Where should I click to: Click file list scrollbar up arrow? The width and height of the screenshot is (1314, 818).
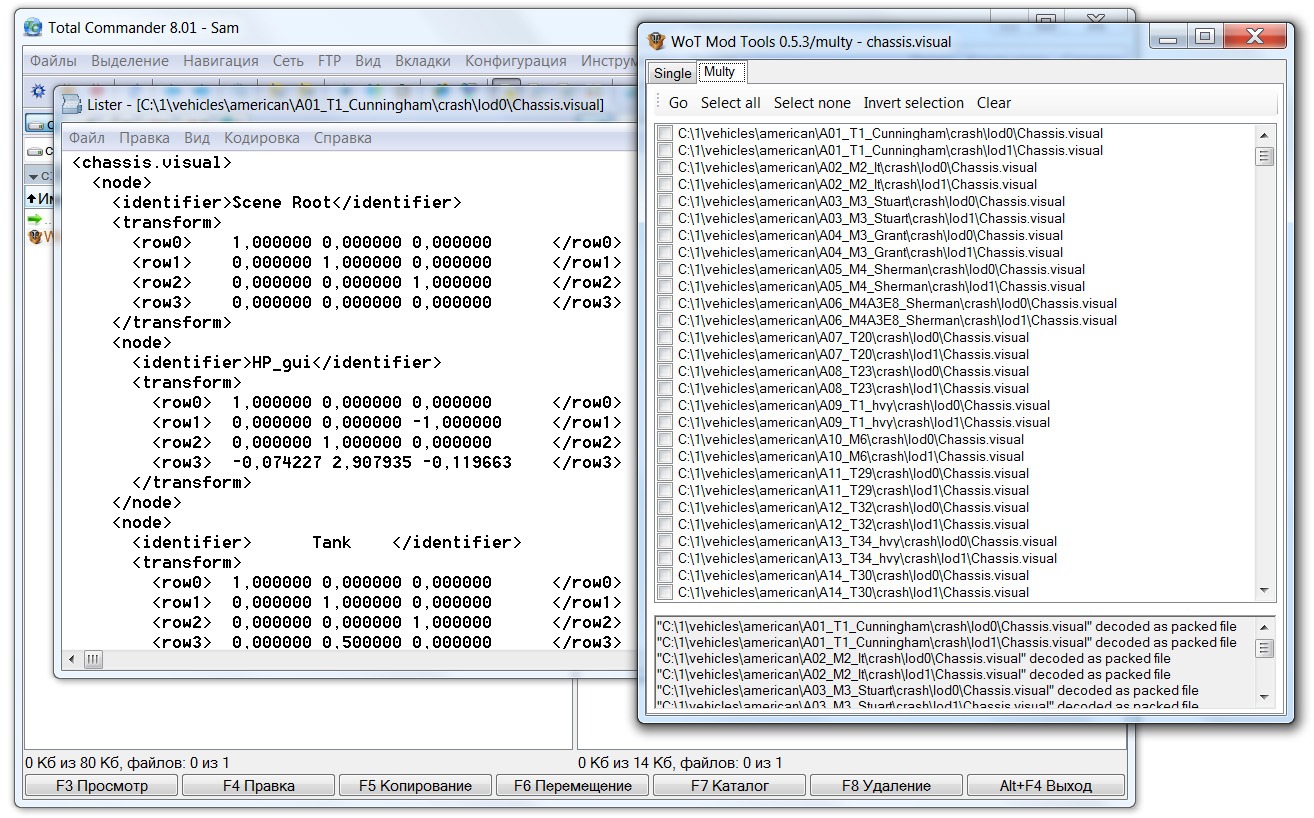pos(1264,136)
